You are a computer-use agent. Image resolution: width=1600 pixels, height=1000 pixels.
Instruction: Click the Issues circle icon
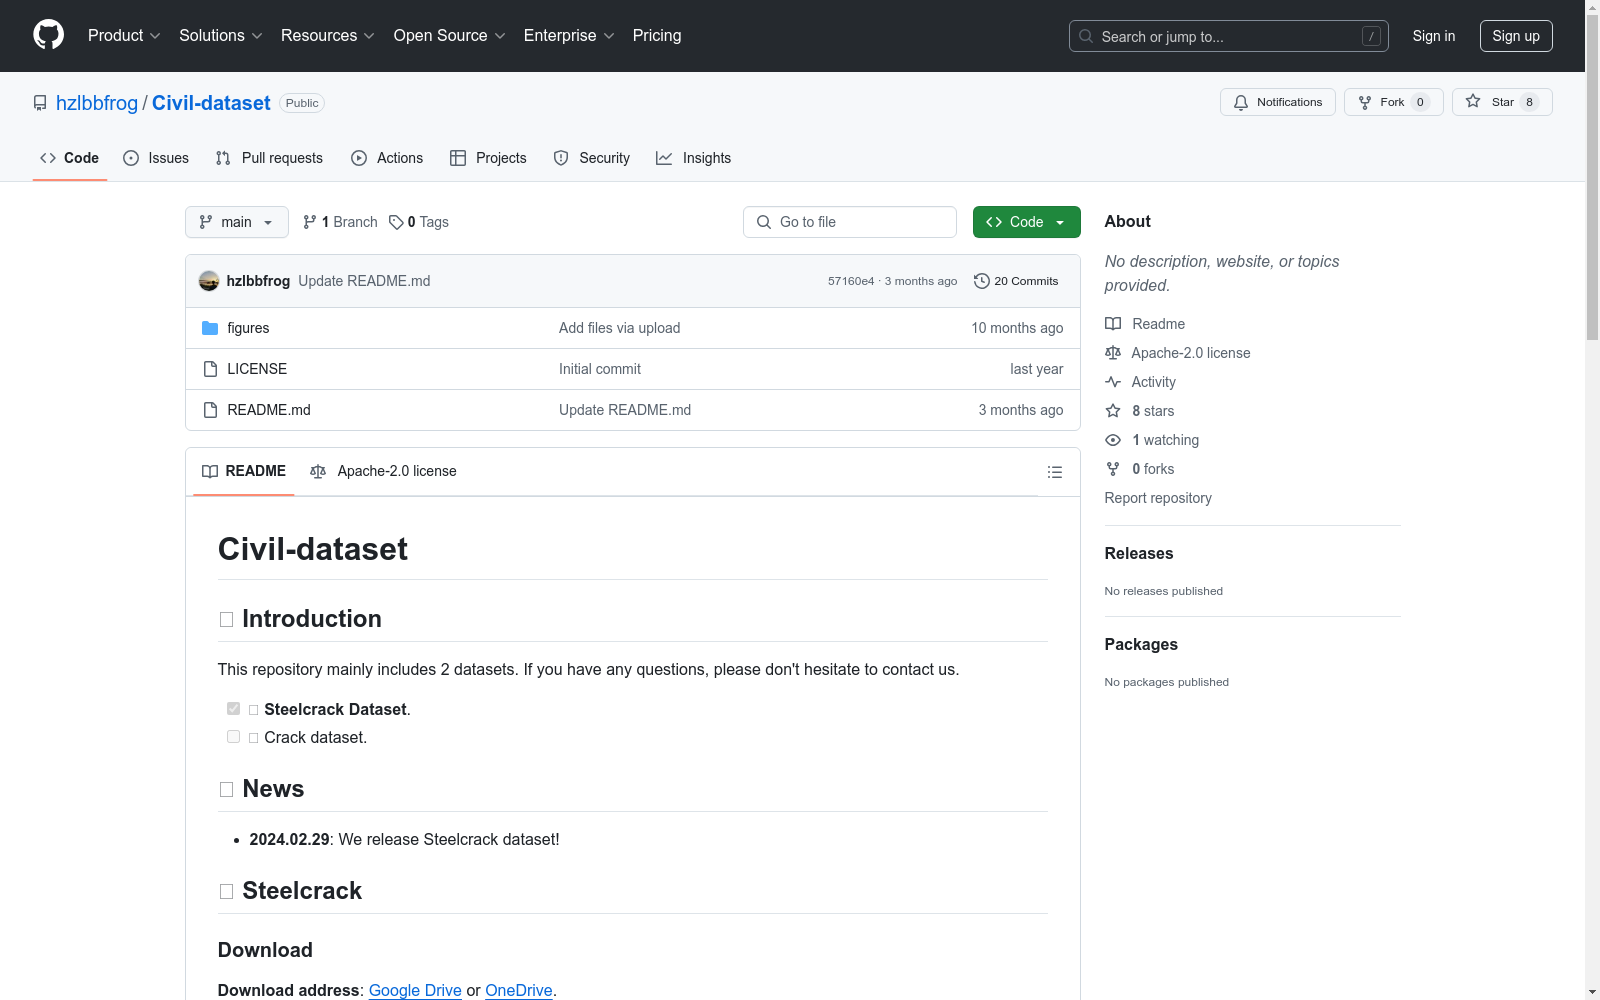point(131,158)
